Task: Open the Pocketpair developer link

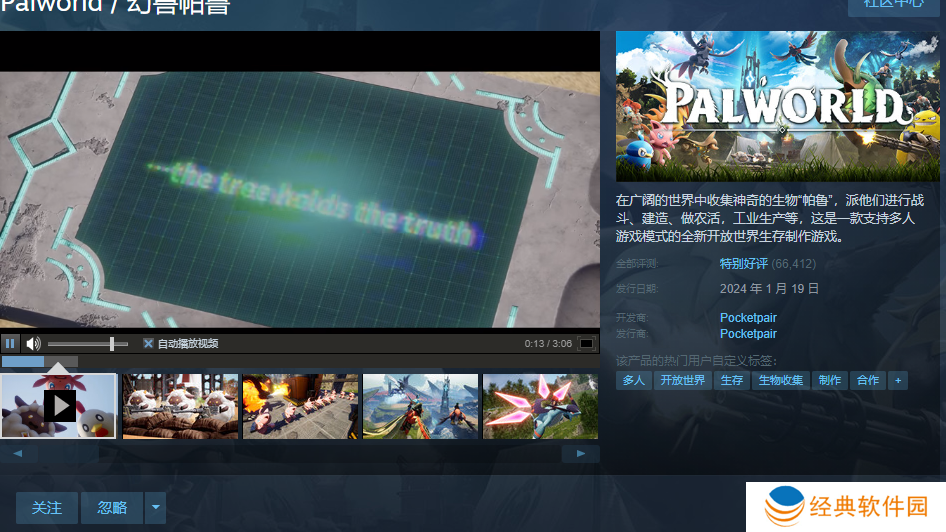Action: point(748,318)
